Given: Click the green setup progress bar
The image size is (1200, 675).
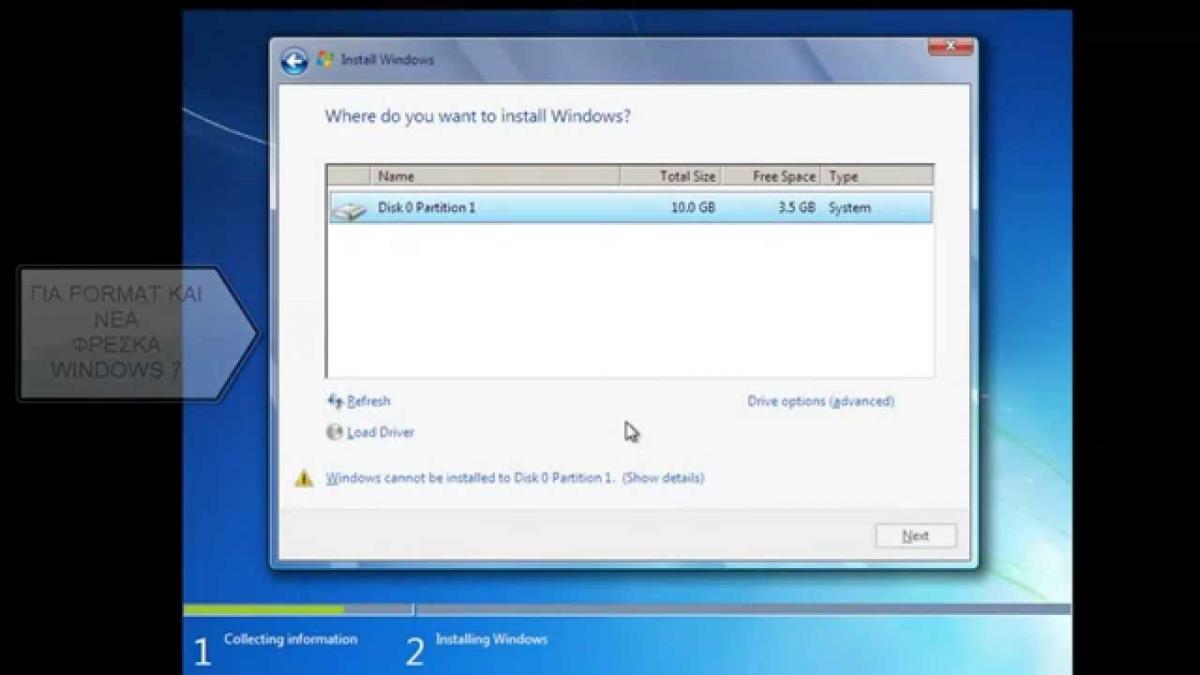Looking at the screenshot, I should pos(264,609).
